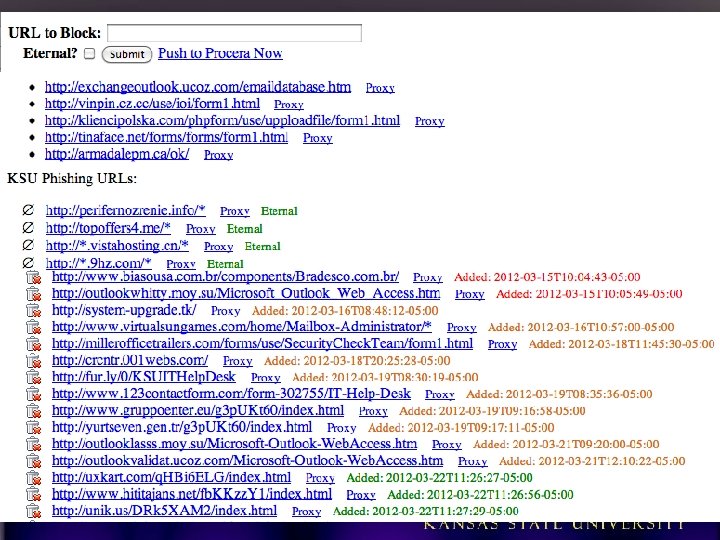Image resolution: width=720 pixels, height=540 pixels.
Task: Click the delete icon for yurtseven.gen.tr
Action: click(34, 428)
